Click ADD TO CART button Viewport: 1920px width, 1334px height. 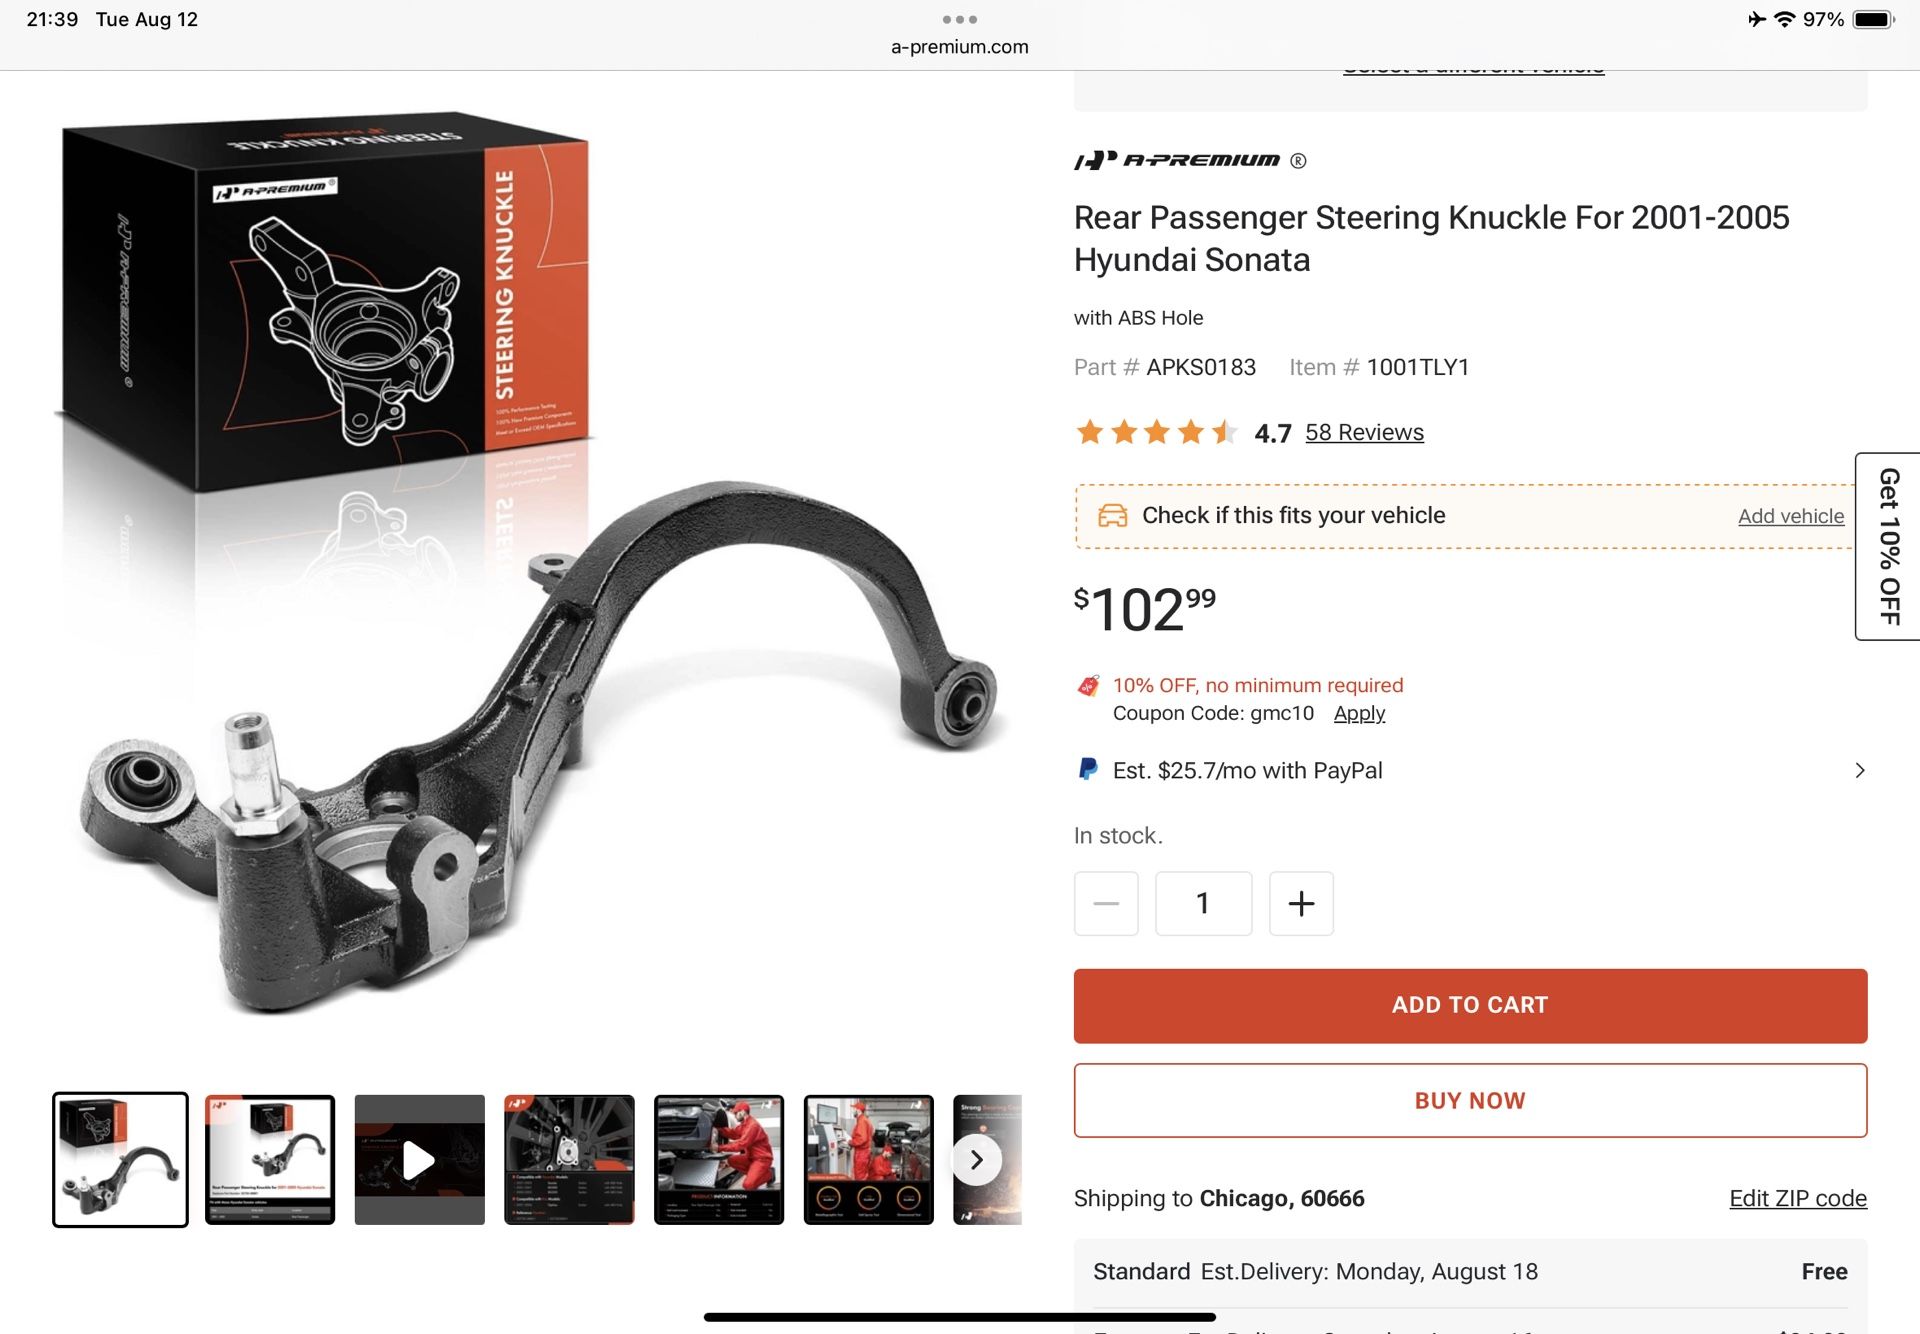tap(1470, 1005)
